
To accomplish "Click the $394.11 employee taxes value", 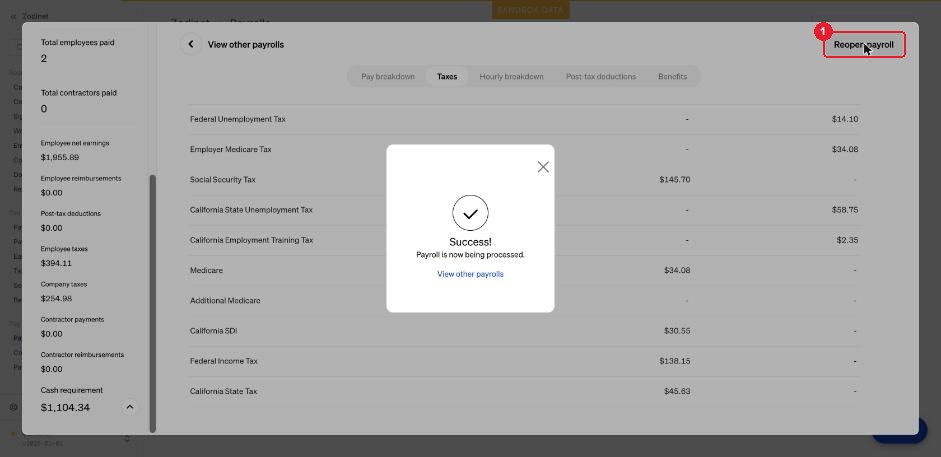I will [x=56, y=263].
